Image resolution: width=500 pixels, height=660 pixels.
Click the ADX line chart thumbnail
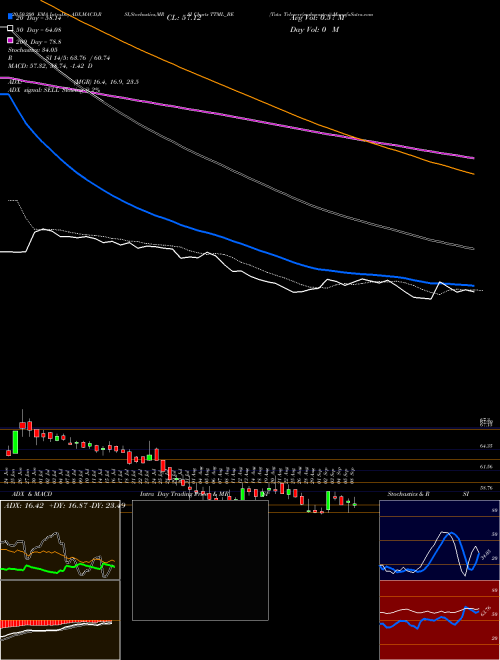60,540
